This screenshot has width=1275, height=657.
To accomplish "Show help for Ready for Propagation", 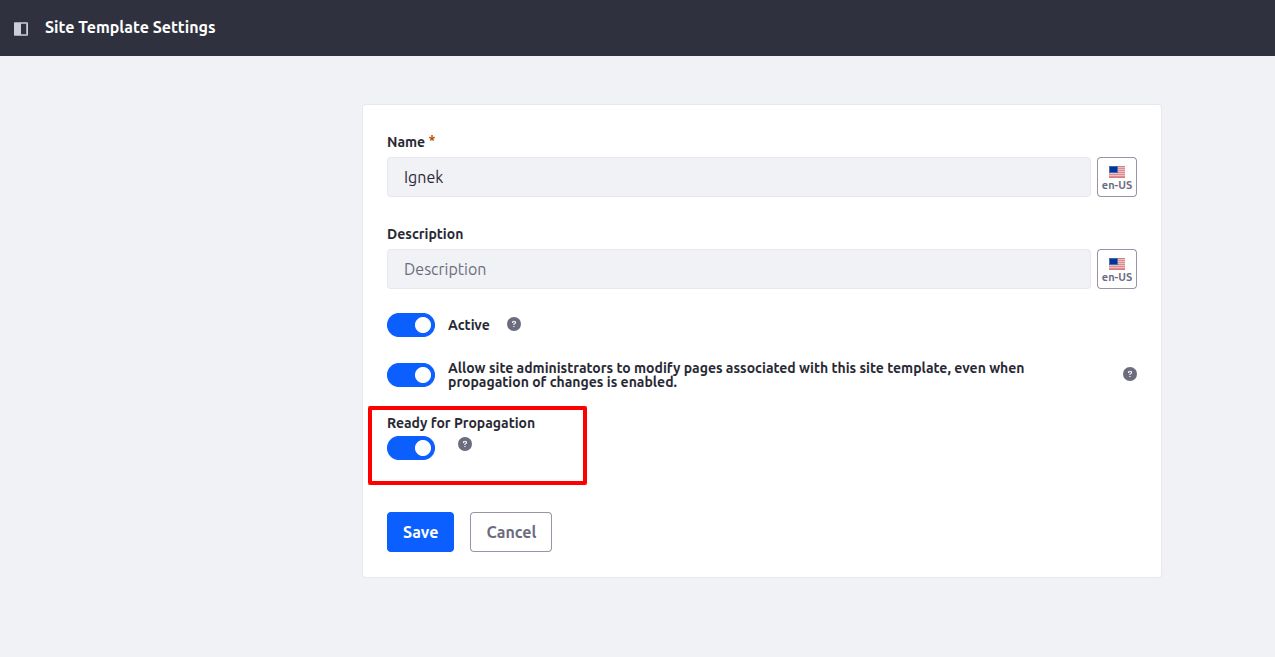I will (465, 444).
